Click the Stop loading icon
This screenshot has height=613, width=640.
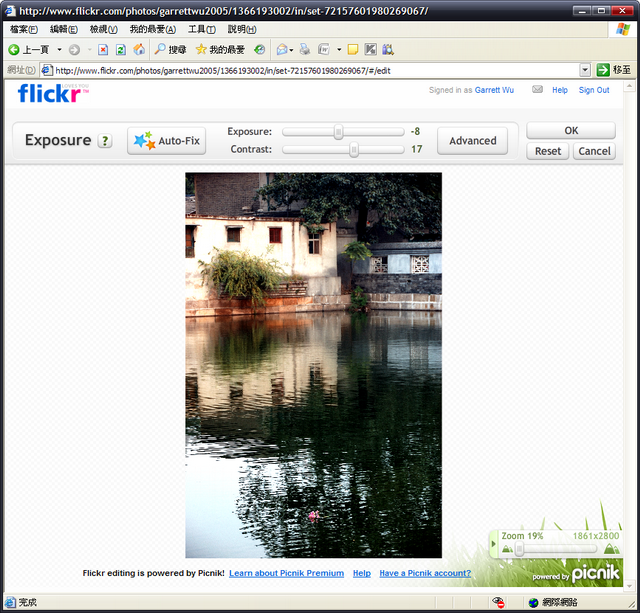pyautogui.click(x=103, y=50)
